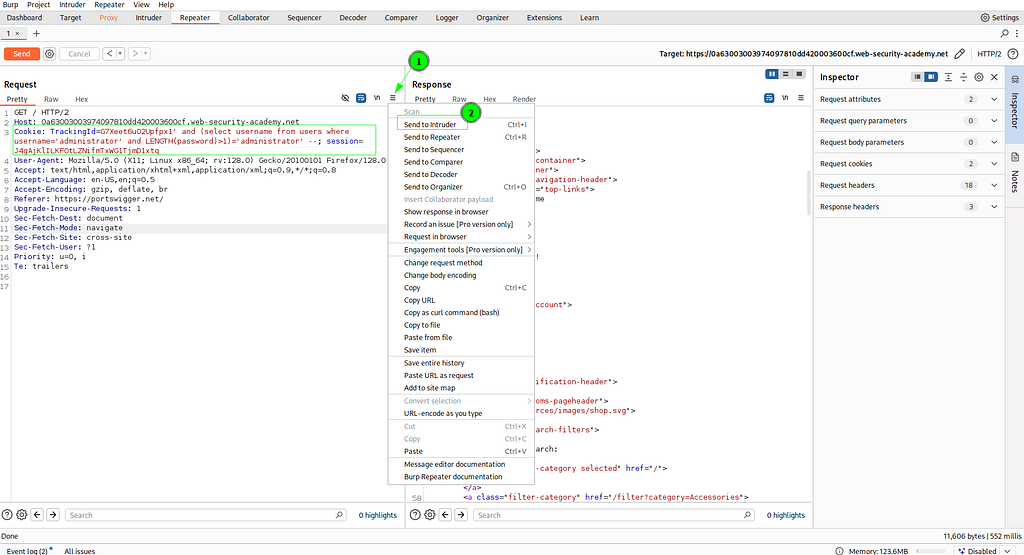Screen dimensions: 1024x555
Task: Open Response search help icon
Action: coord(415,515)
